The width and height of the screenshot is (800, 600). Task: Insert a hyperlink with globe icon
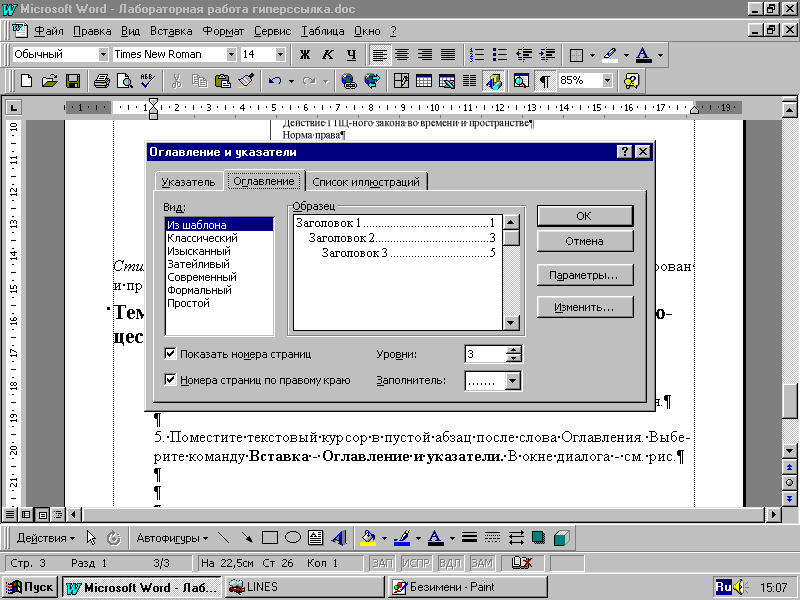point(349,81)
